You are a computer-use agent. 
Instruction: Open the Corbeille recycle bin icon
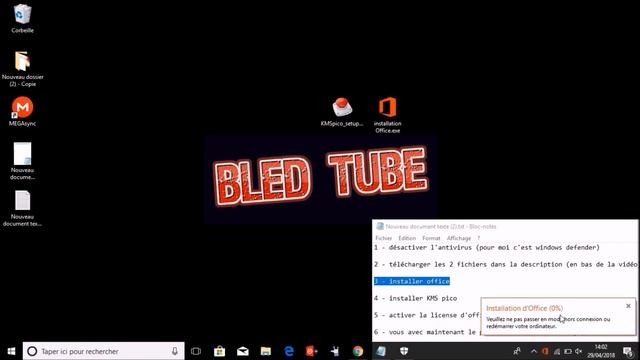(x=22, y=18)
